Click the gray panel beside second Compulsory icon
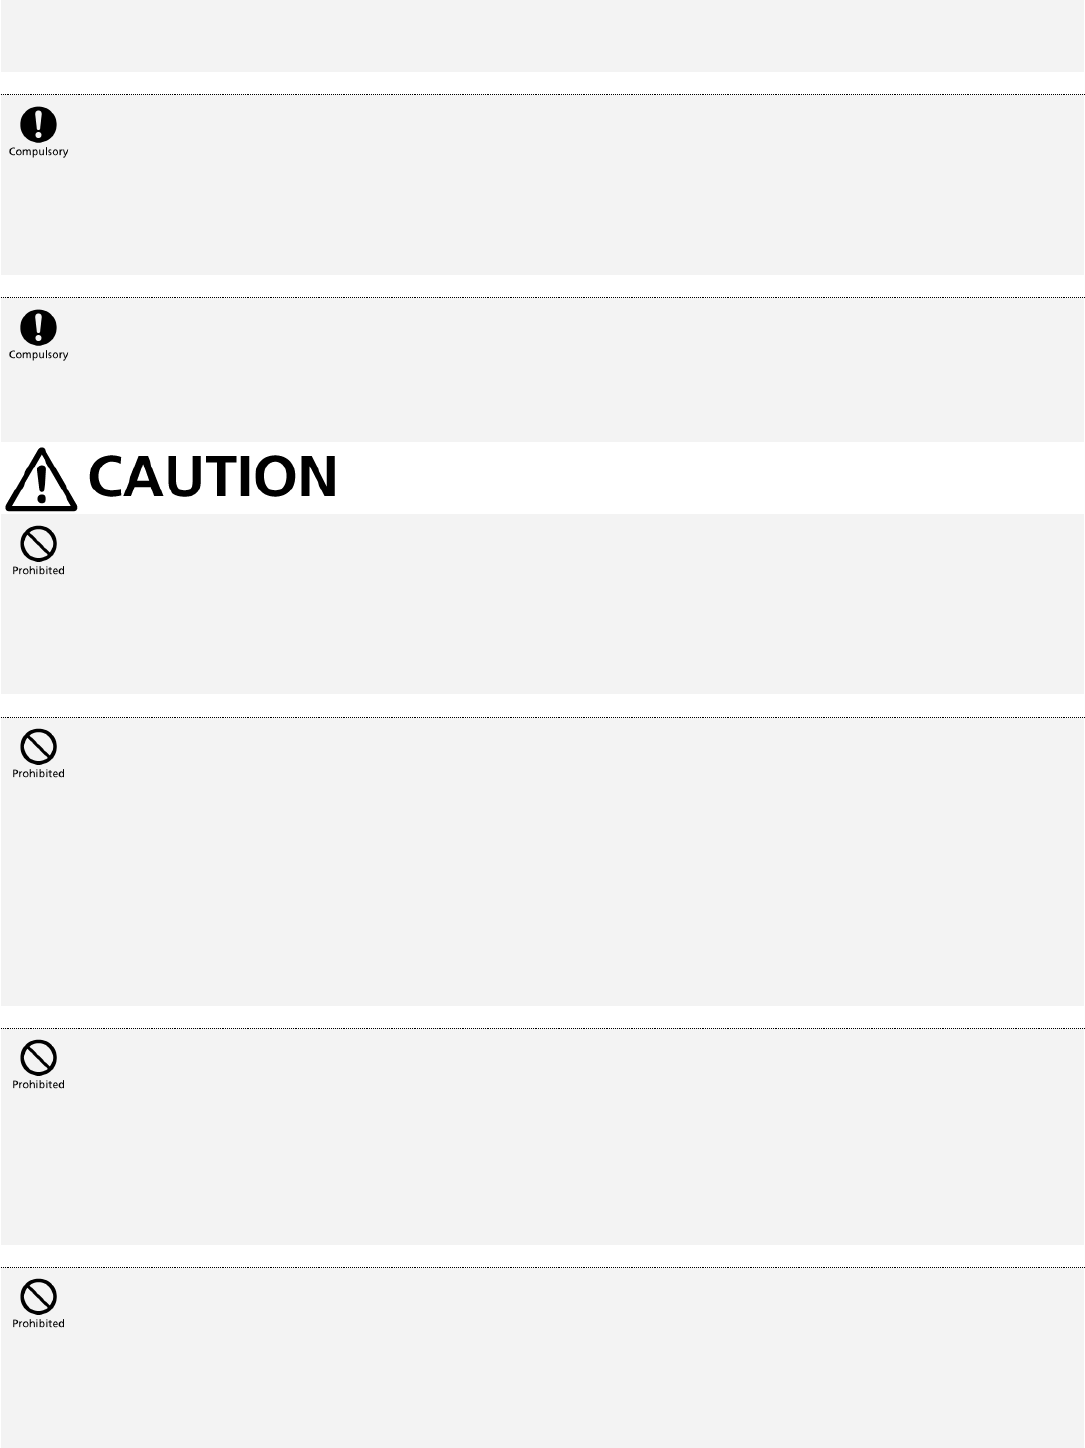This screenshot has width=1085, height=1448. click(x=542, y=370)
